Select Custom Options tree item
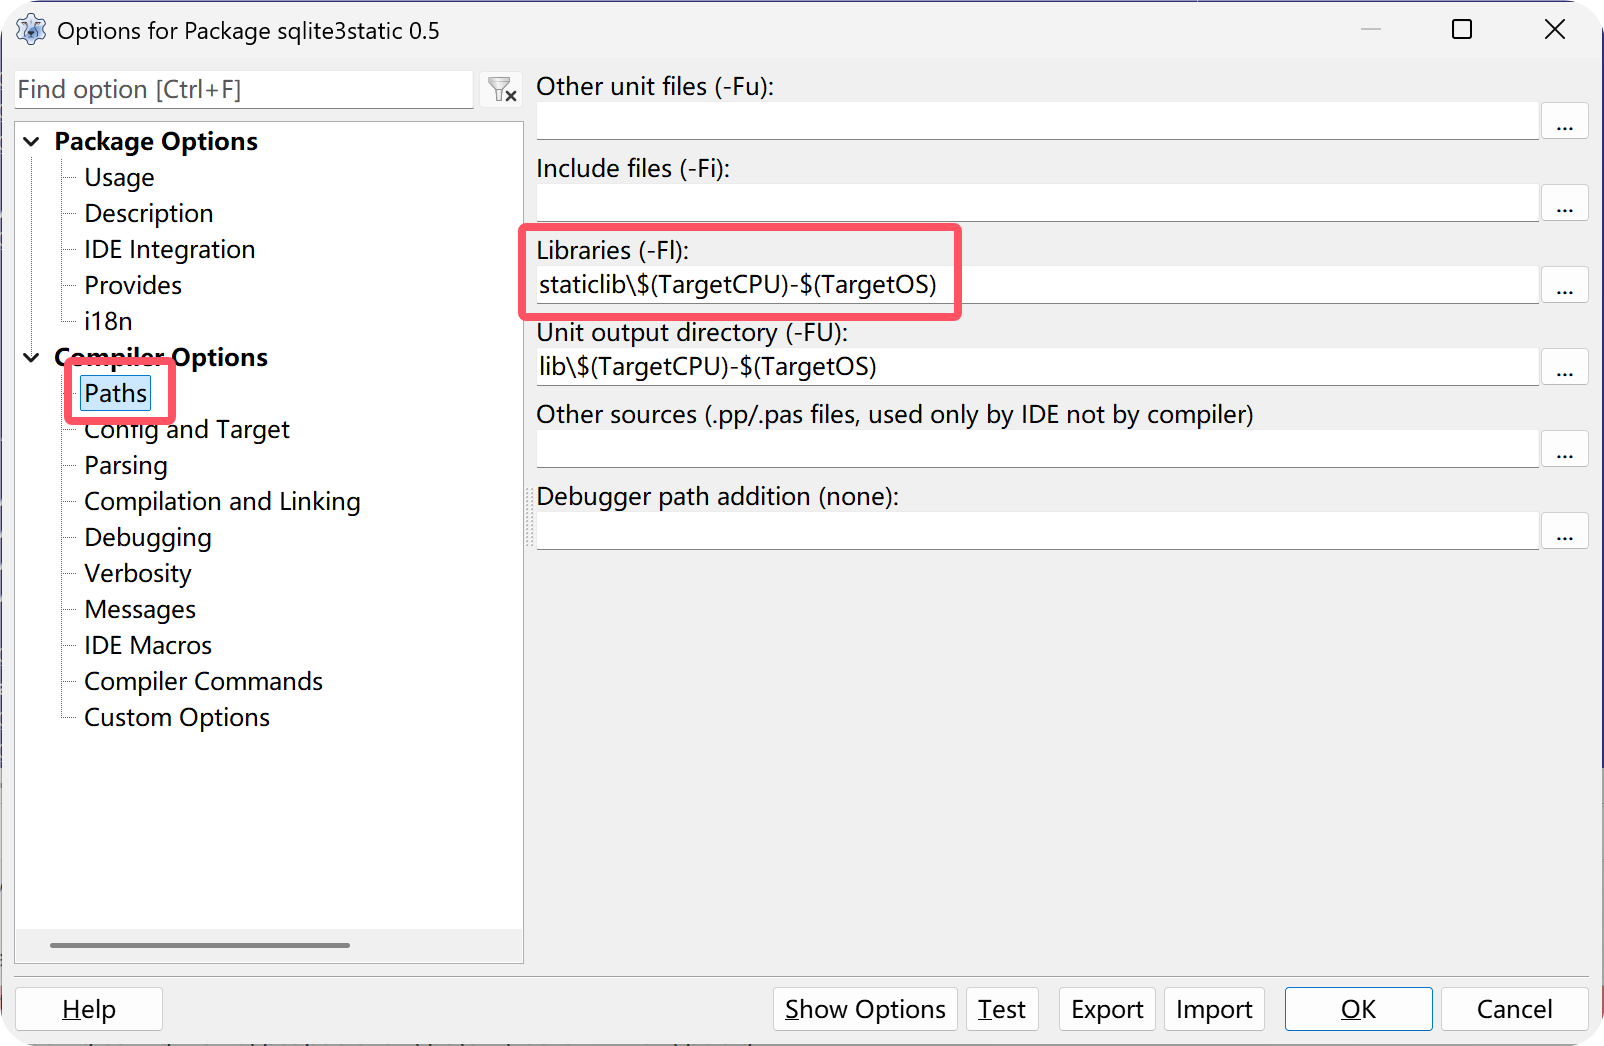 tap(177, 718)
